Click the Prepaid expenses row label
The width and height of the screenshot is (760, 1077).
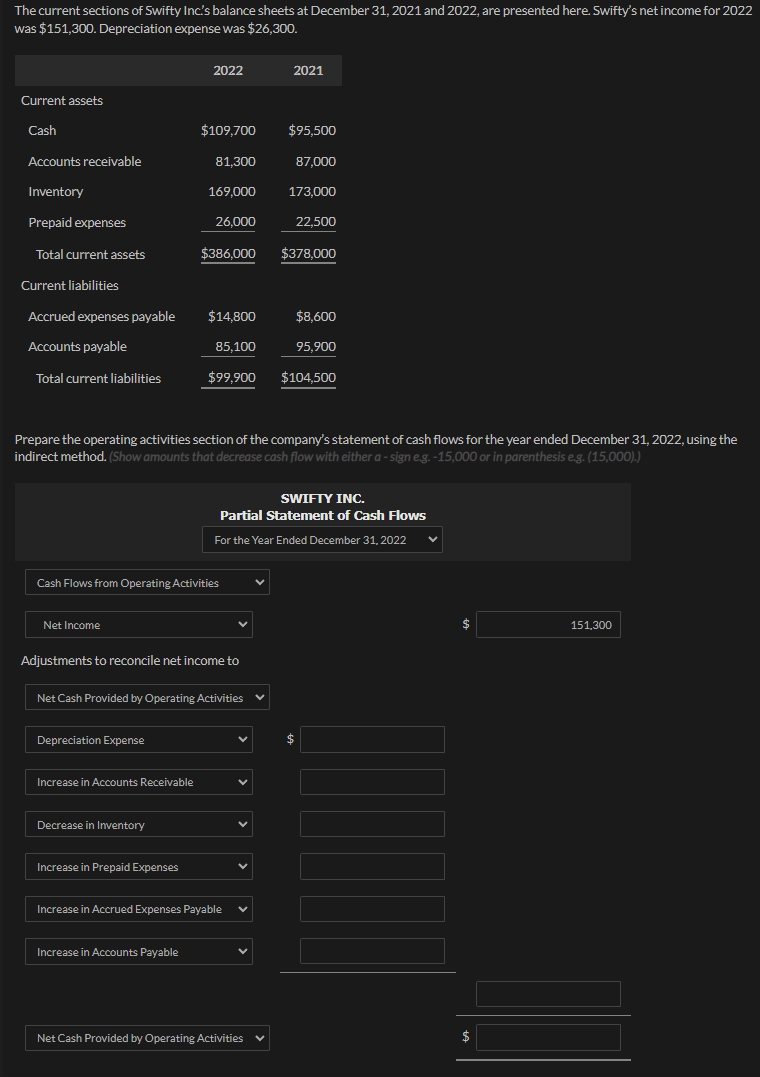77,223
